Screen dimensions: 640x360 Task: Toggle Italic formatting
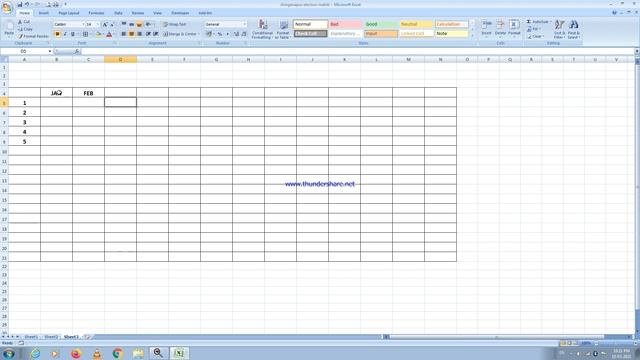(x=65, y=34)
